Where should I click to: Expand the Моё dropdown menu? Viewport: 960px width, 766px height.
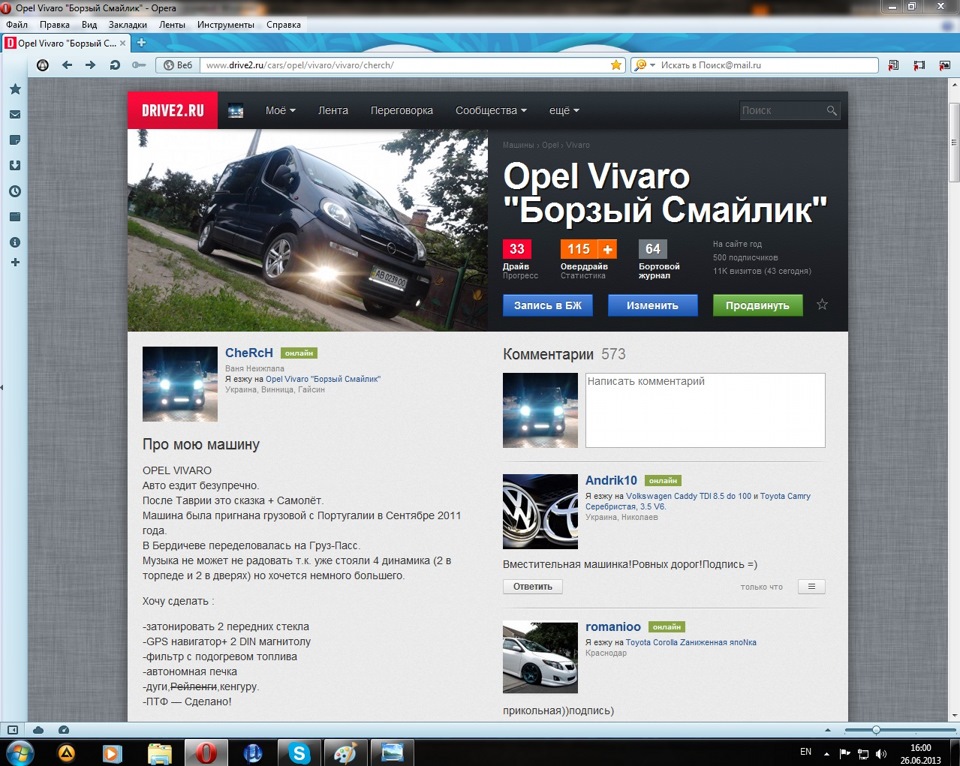pyautogui.click(x=280, y=110)
